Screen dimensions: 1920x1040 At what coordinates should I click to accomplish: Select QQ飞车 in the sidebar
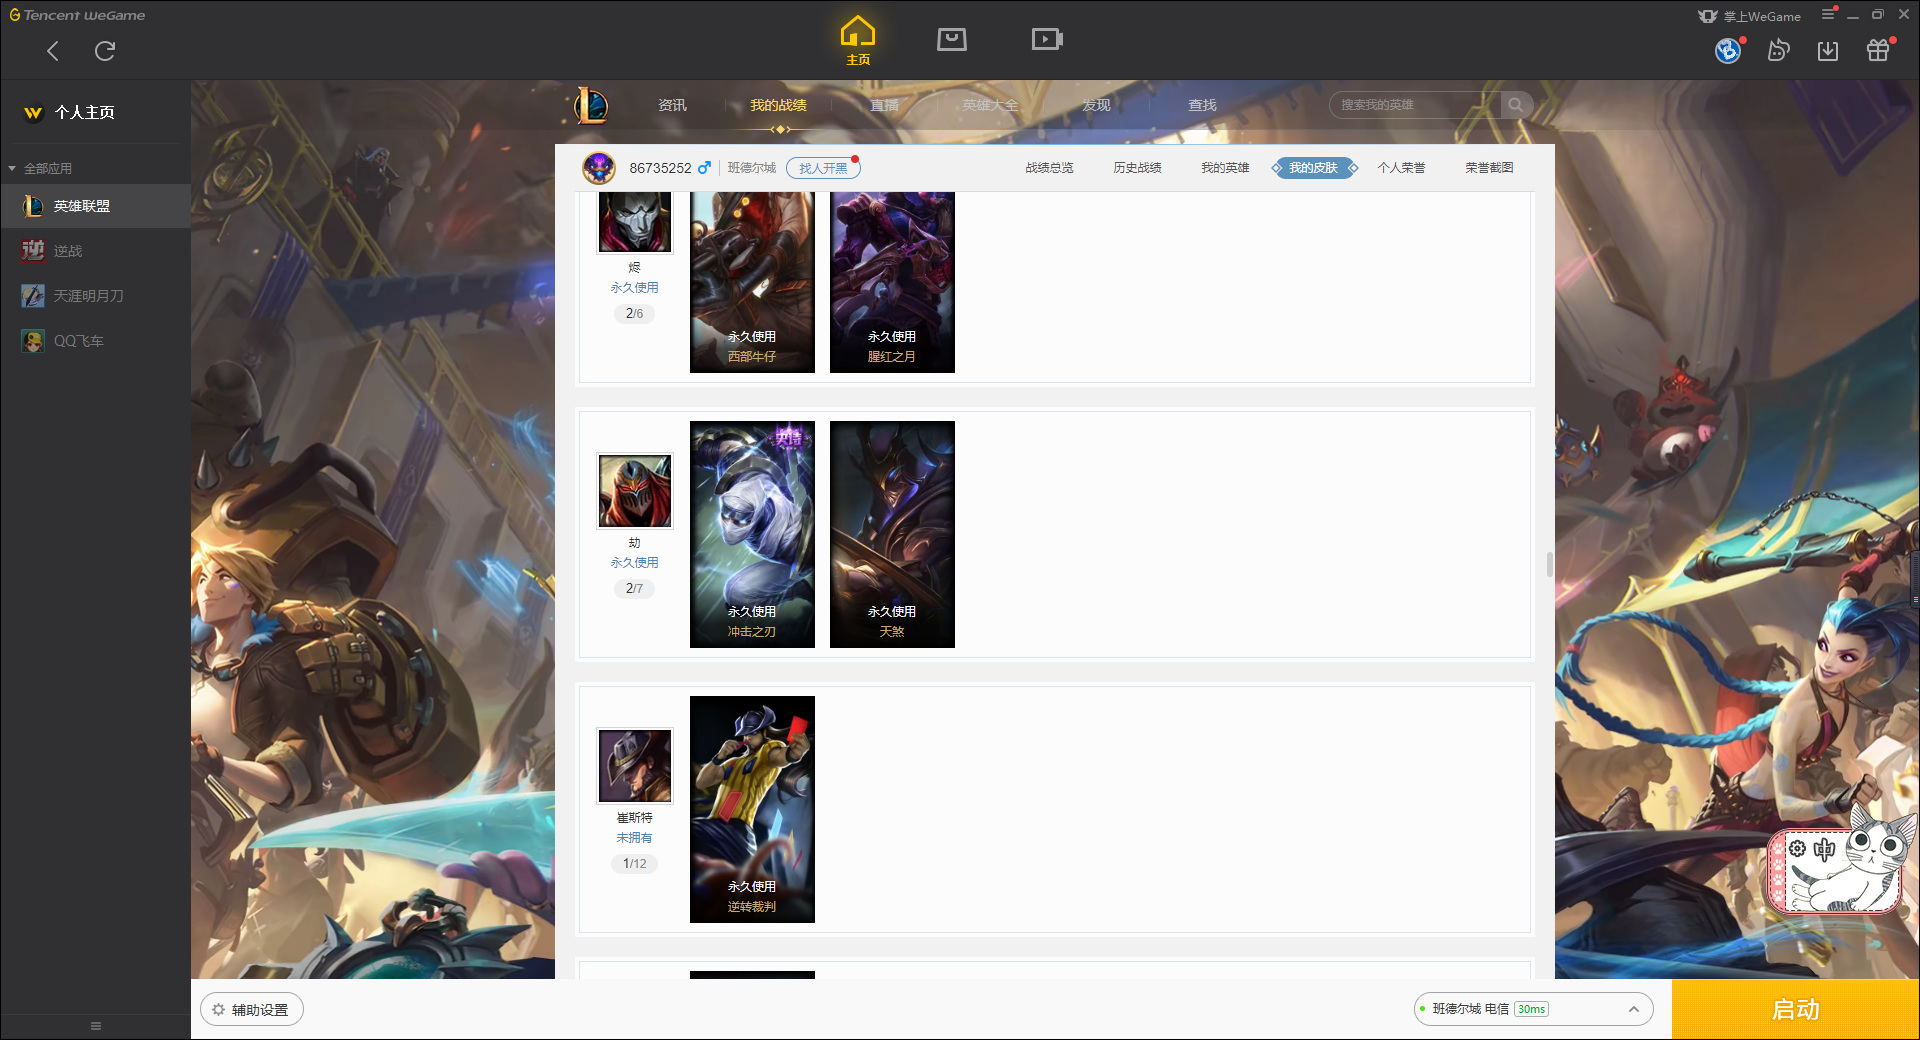pyautogui.click(x=95, y=341)
